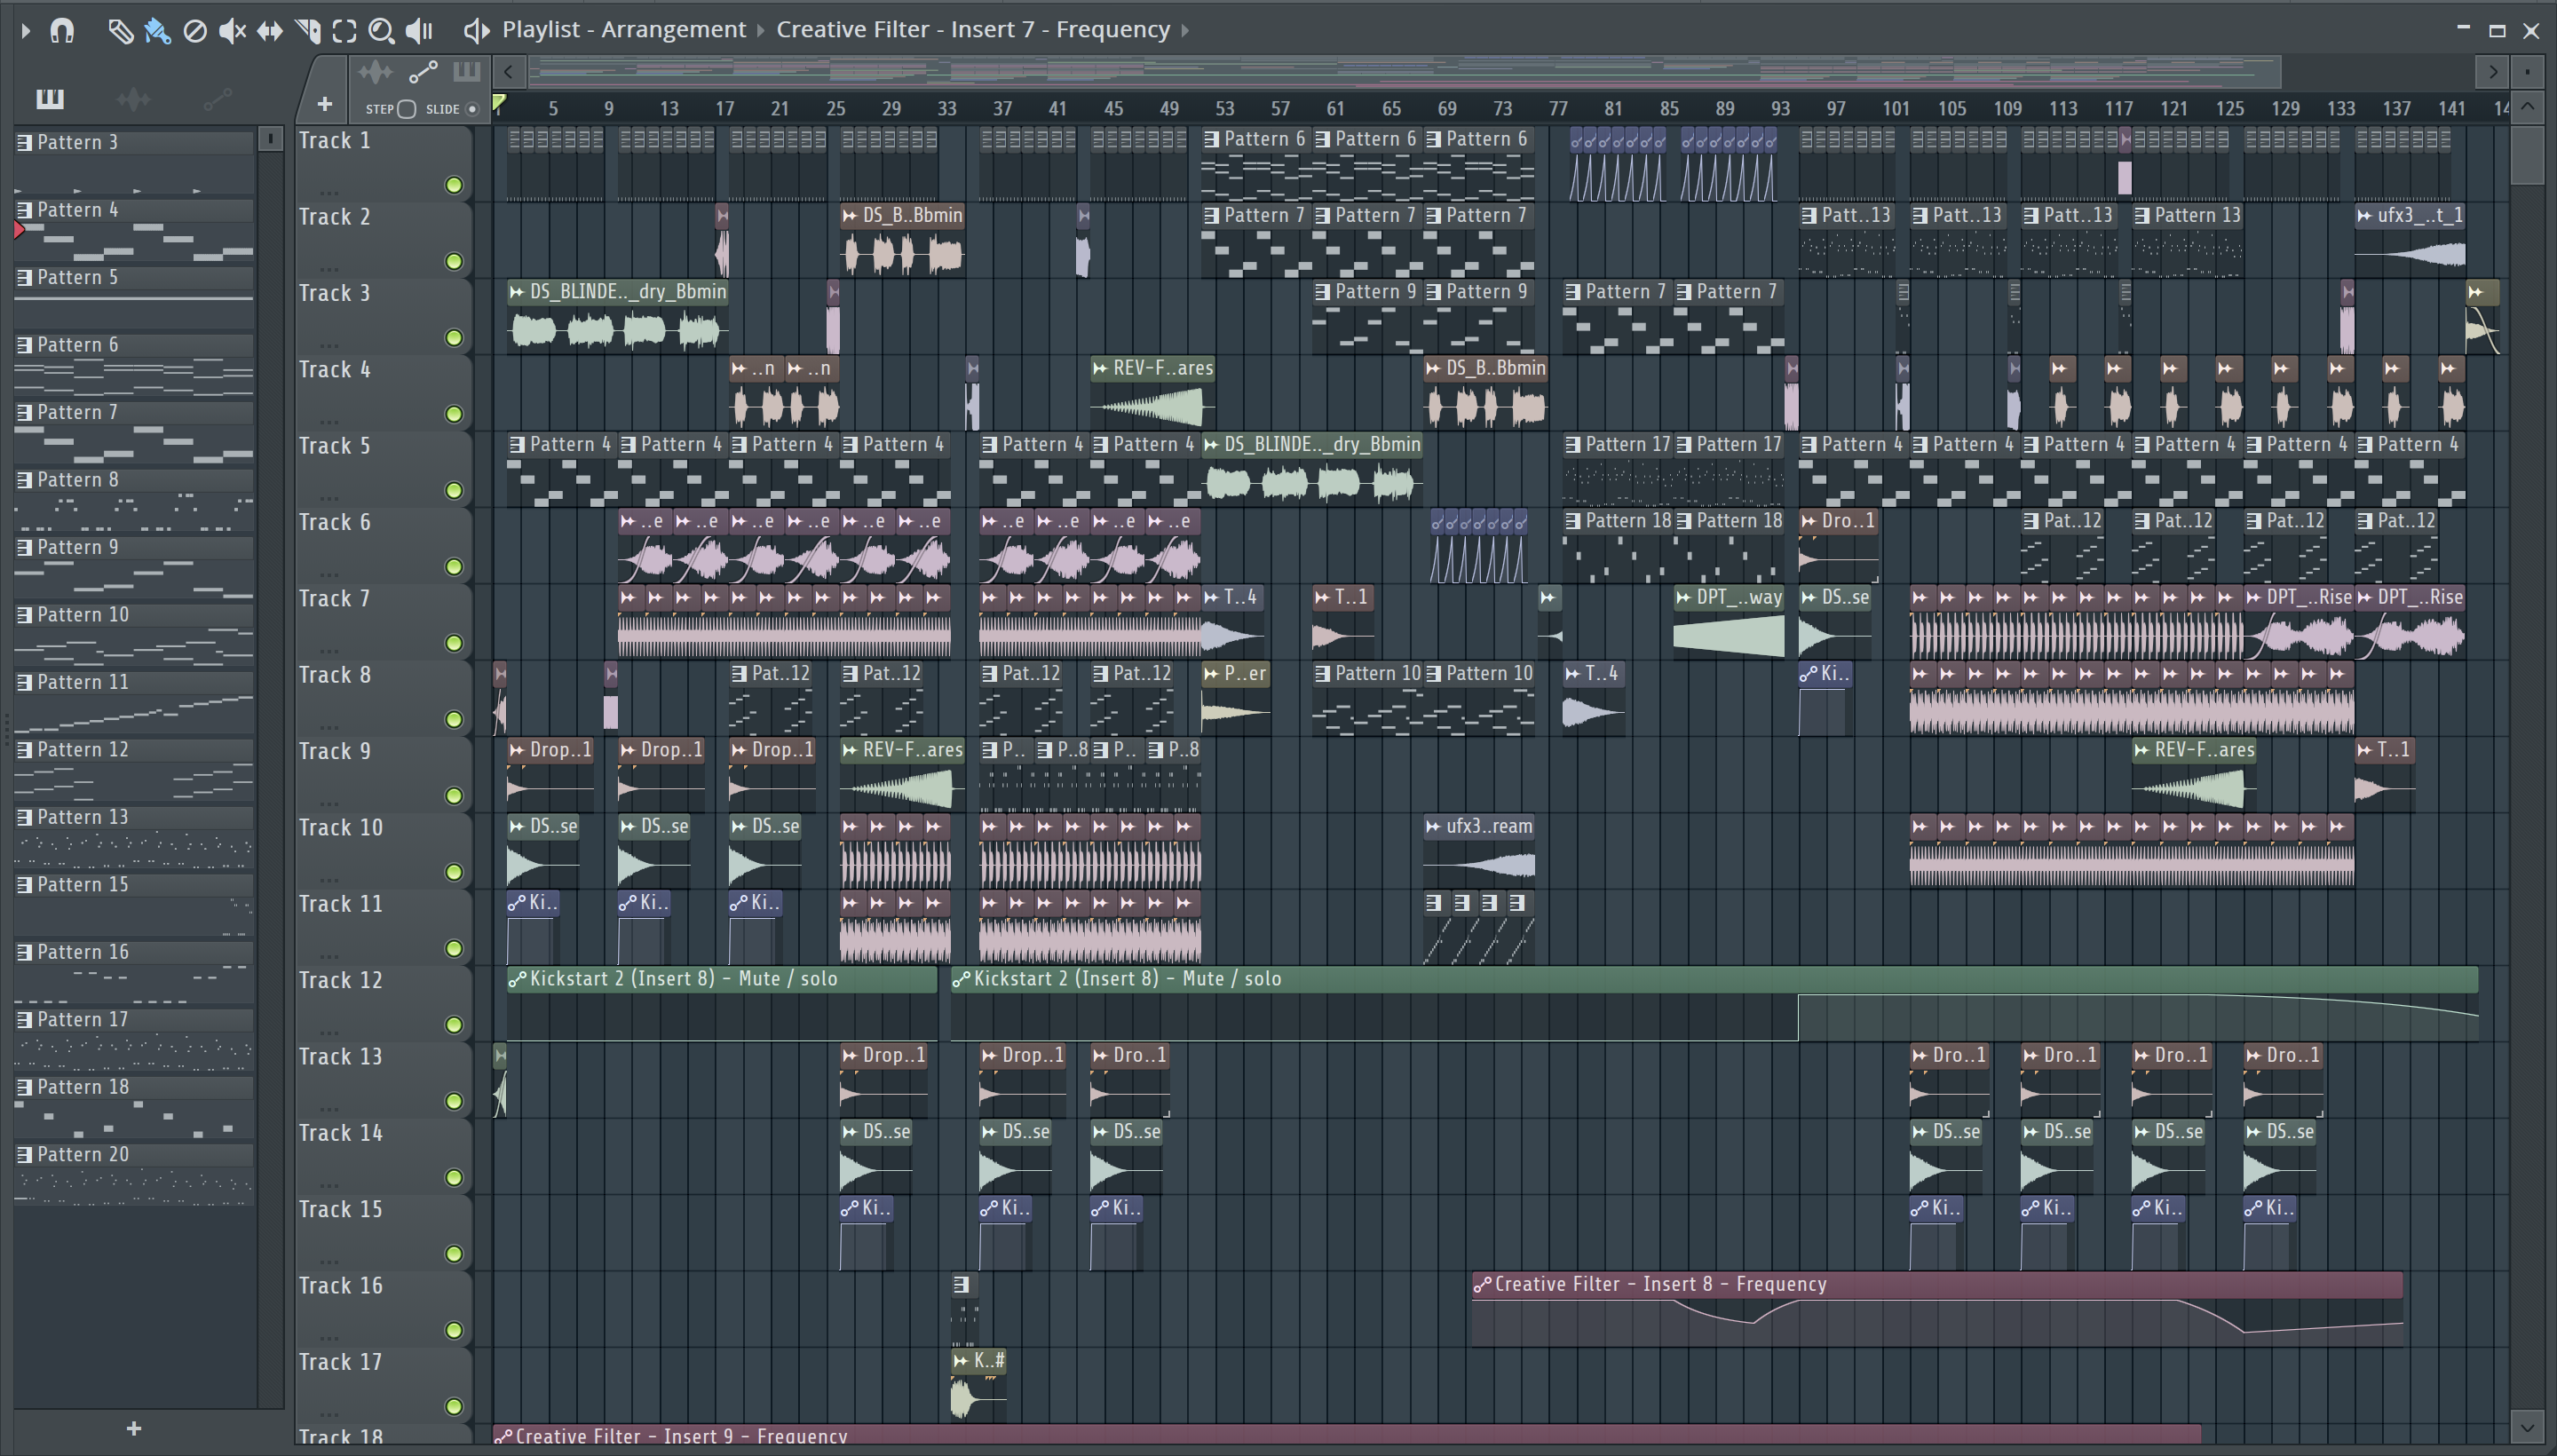The width and height of the screenshot is (2557, 1456).
Task: Open the Playlist options menu arrow
Action: (x=26, y=31)
